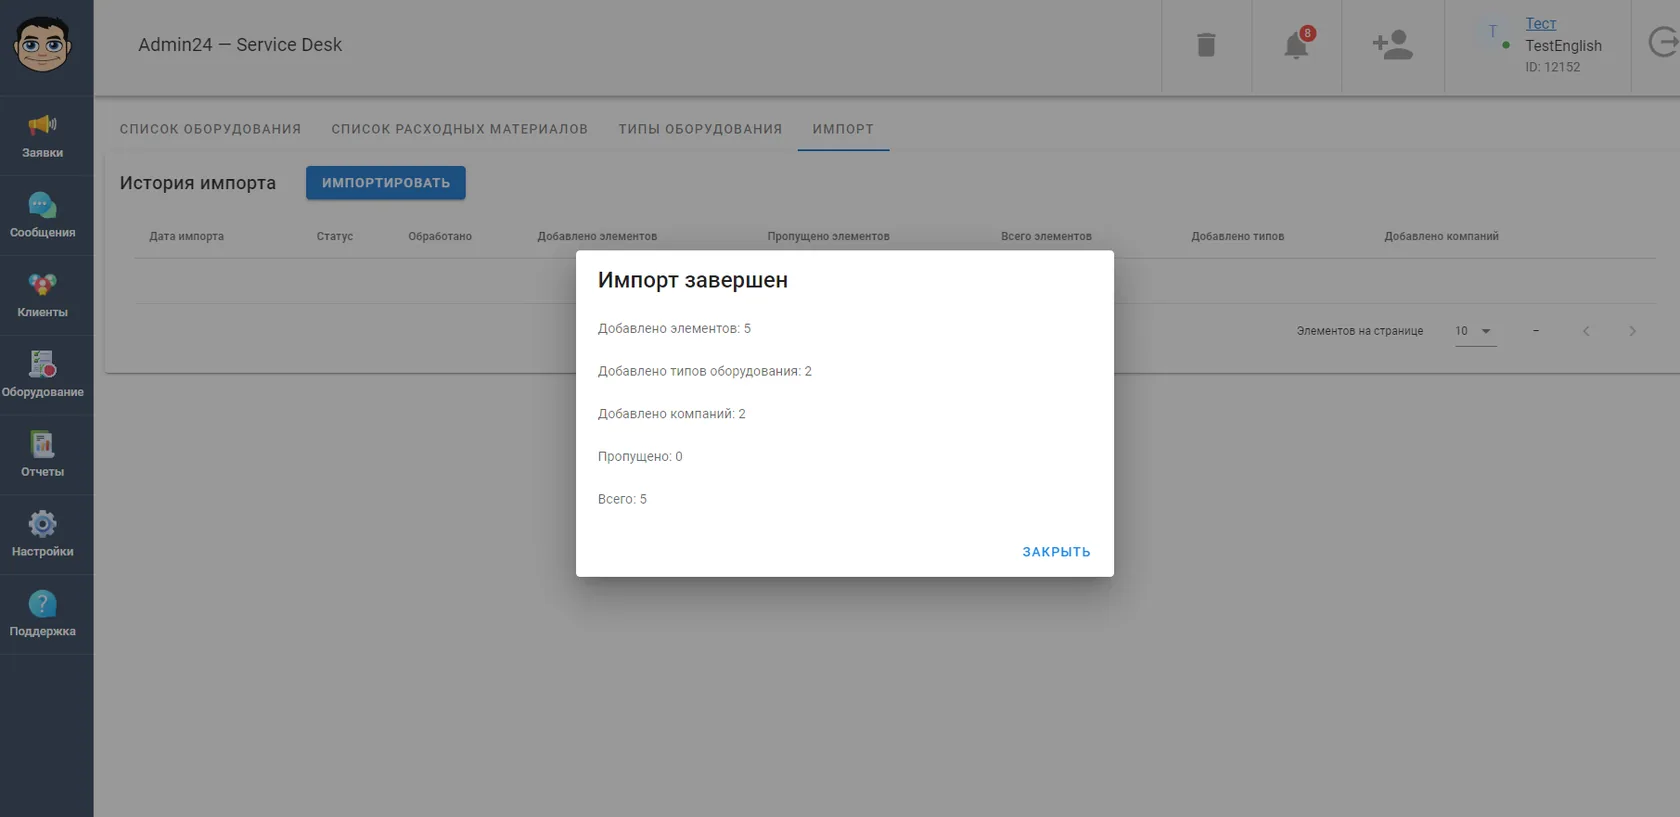Click the ID: 12152 text
This screenshot has width=1680, height=817.
1552,67
